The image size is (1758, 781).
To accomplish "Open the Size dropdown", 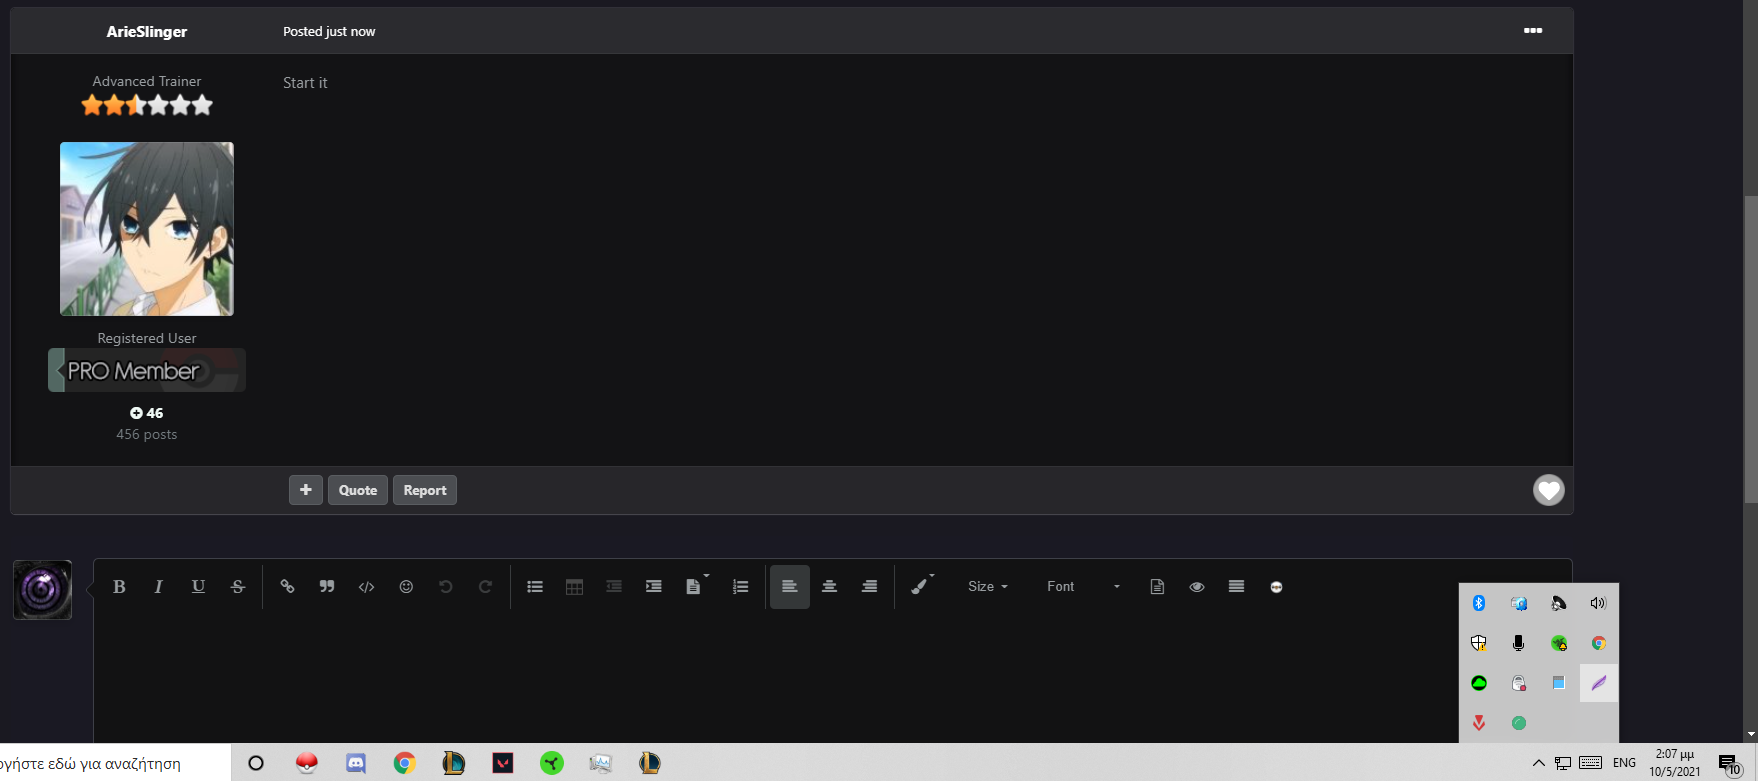I will 987,587.
